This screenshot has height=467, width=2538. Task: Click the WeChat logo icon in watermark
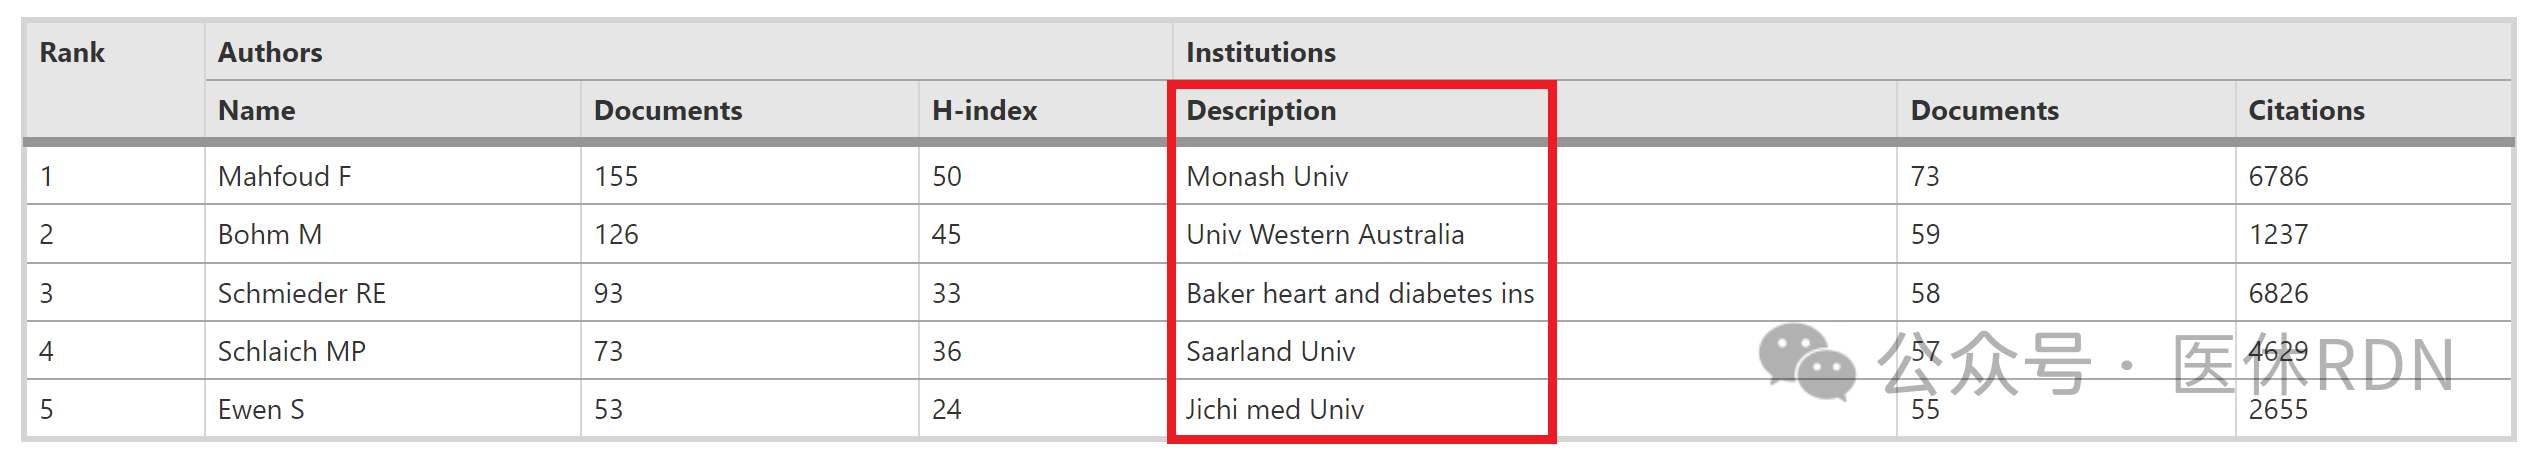pos(1807,363)
